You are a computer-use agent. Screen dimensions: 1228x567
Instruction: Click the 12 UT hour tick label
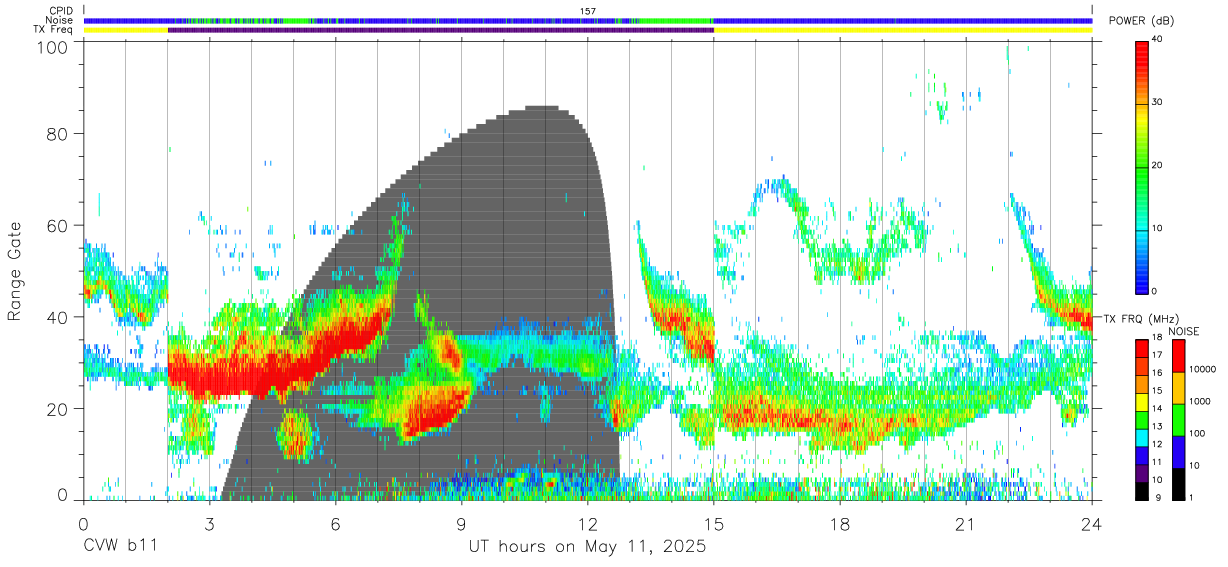click(x=588, y=523)
